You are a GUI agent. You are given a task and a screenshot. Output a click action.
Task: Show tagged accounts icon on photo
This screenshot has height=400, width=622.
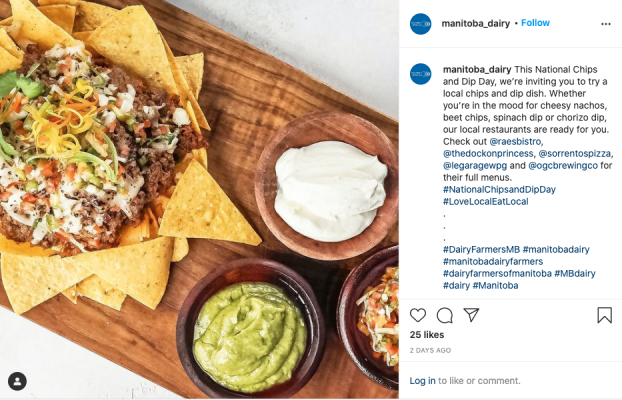pos(17,381)
